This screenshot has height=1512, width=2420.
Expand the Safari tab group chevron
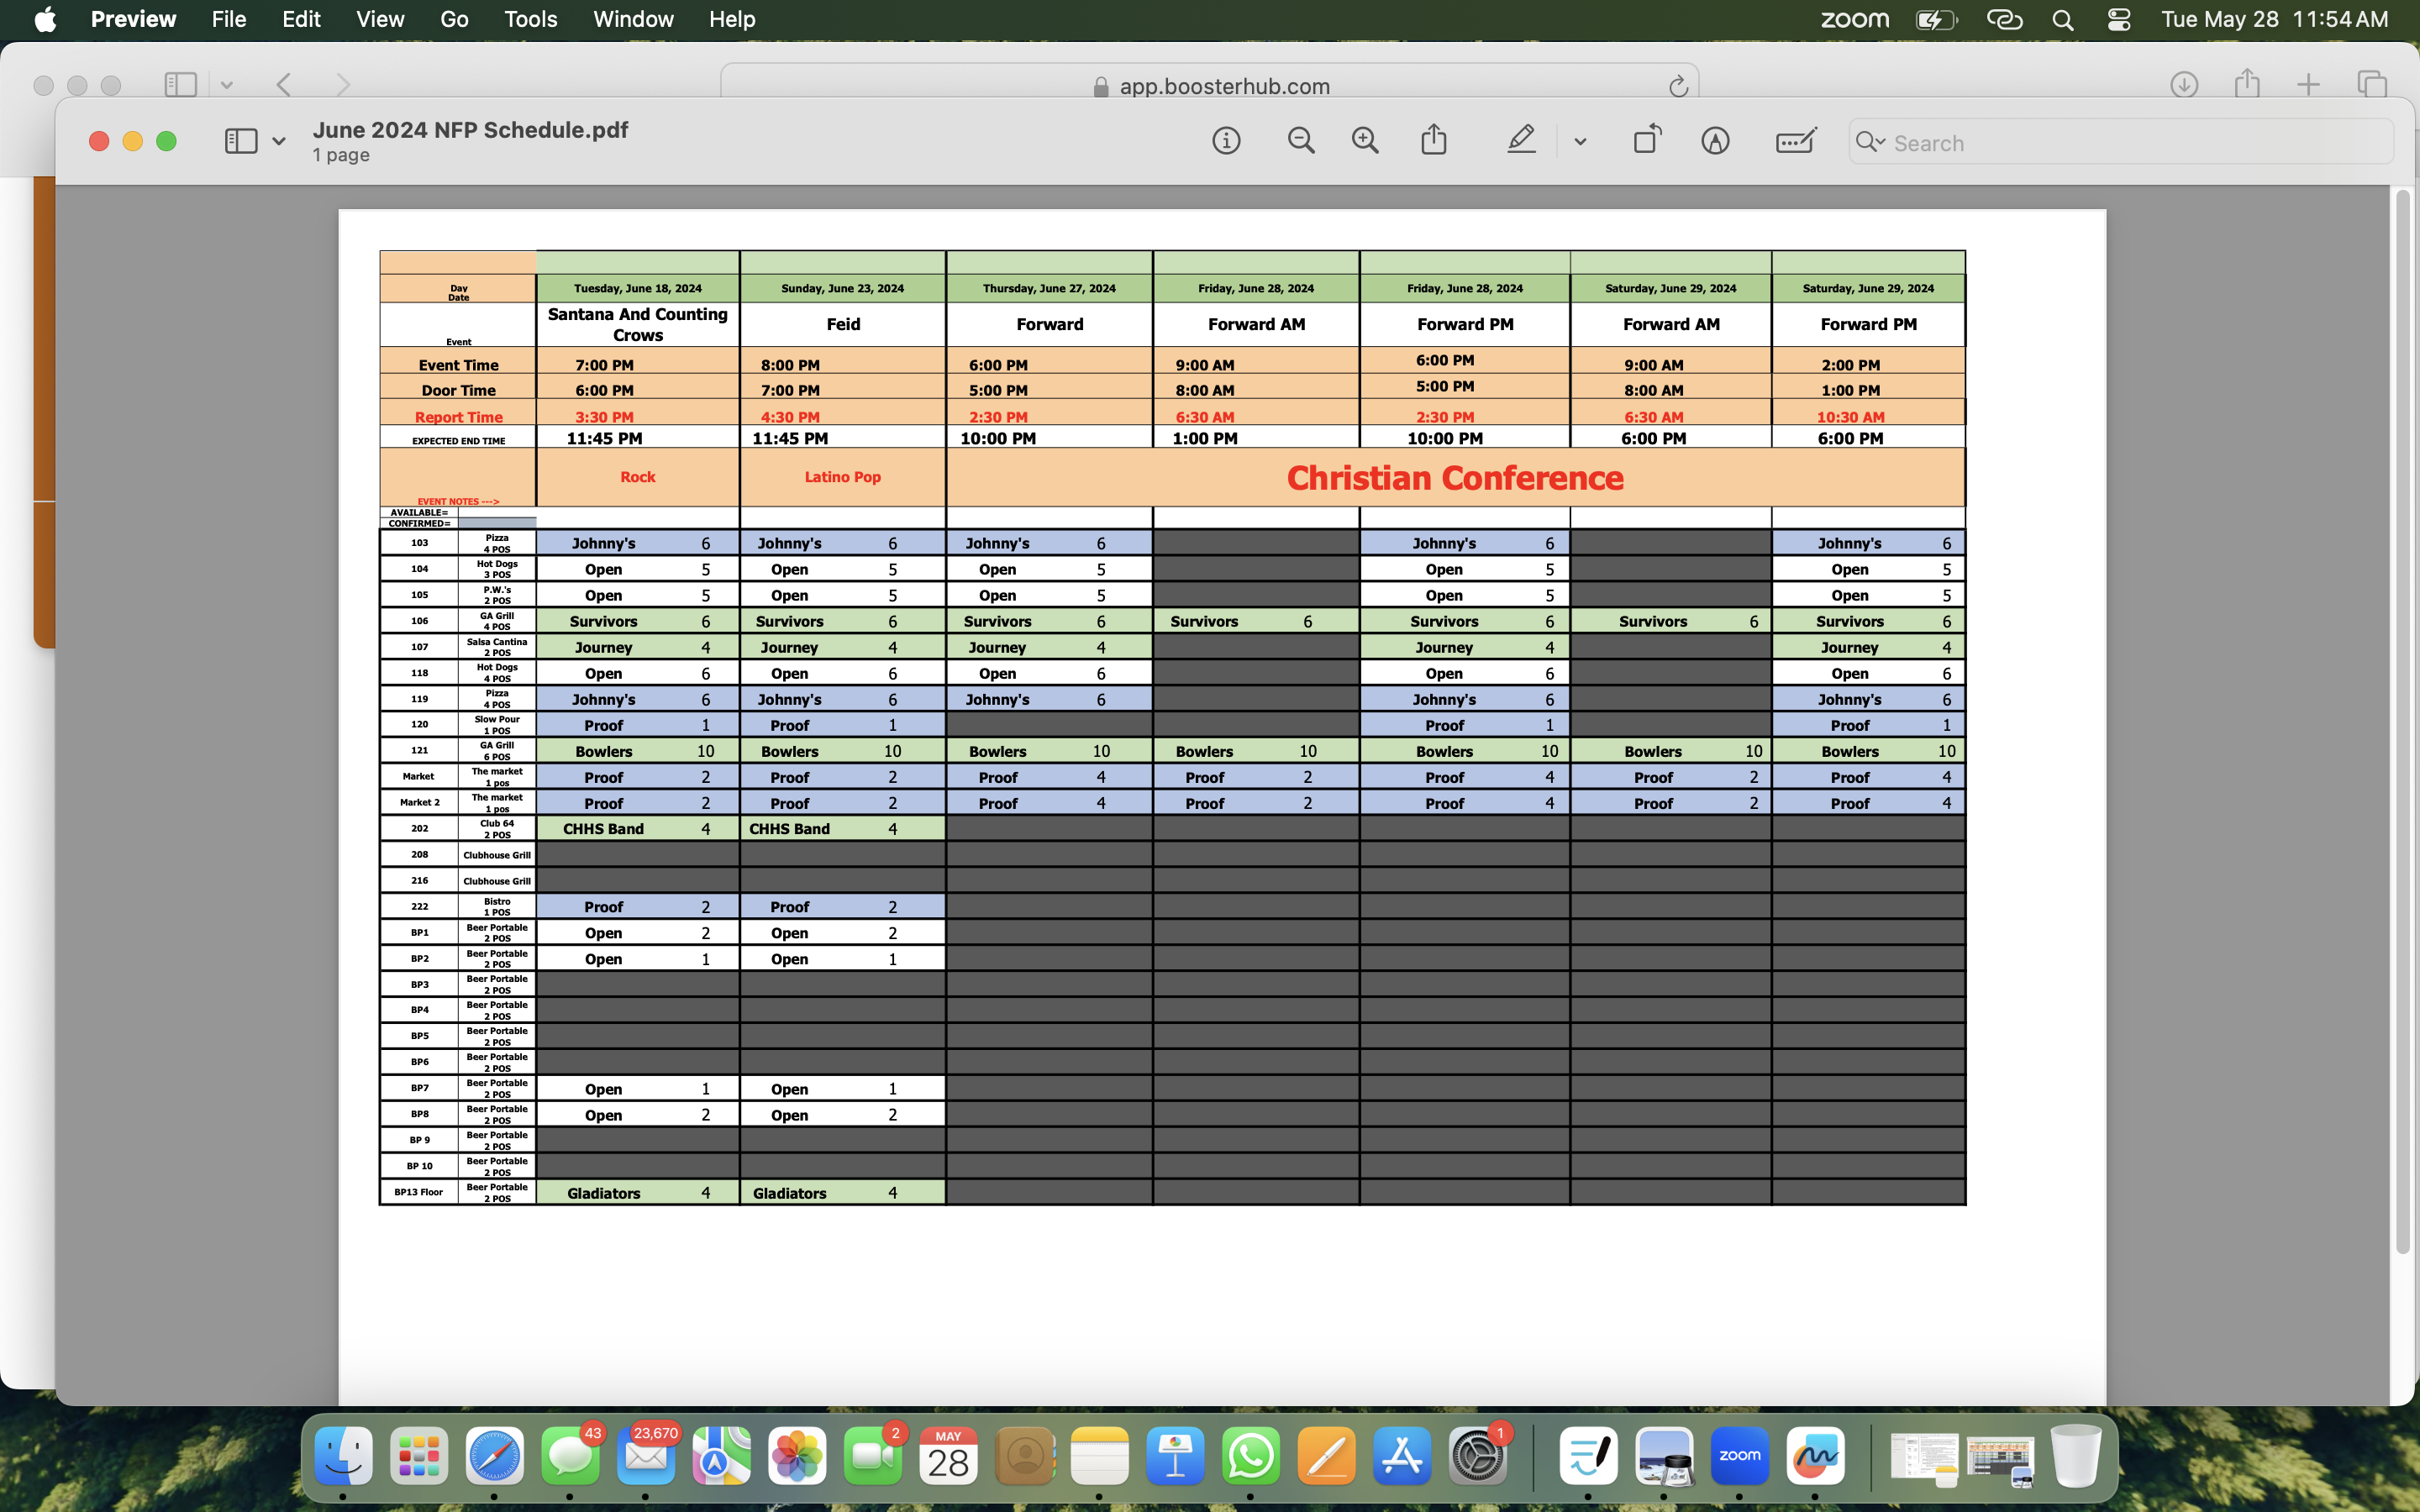[x=227, y=86]
